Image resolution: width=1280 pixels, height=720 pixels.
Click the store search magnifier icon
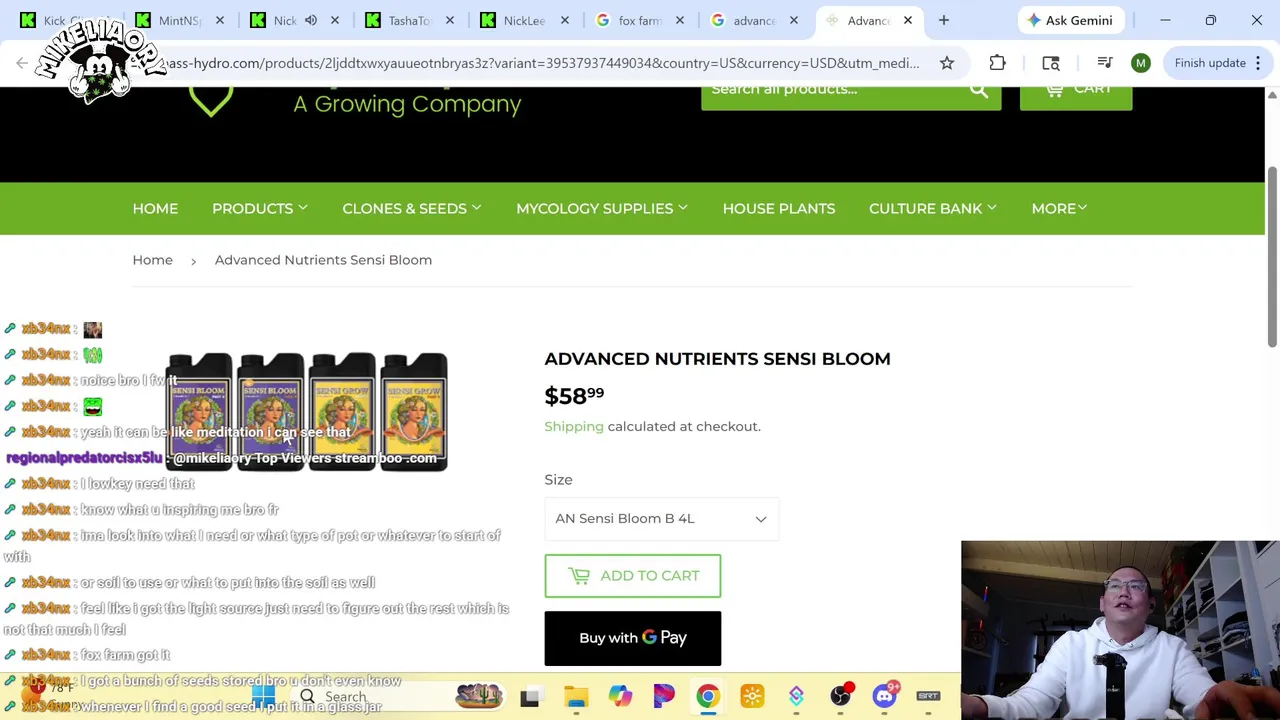pos(978,90)
